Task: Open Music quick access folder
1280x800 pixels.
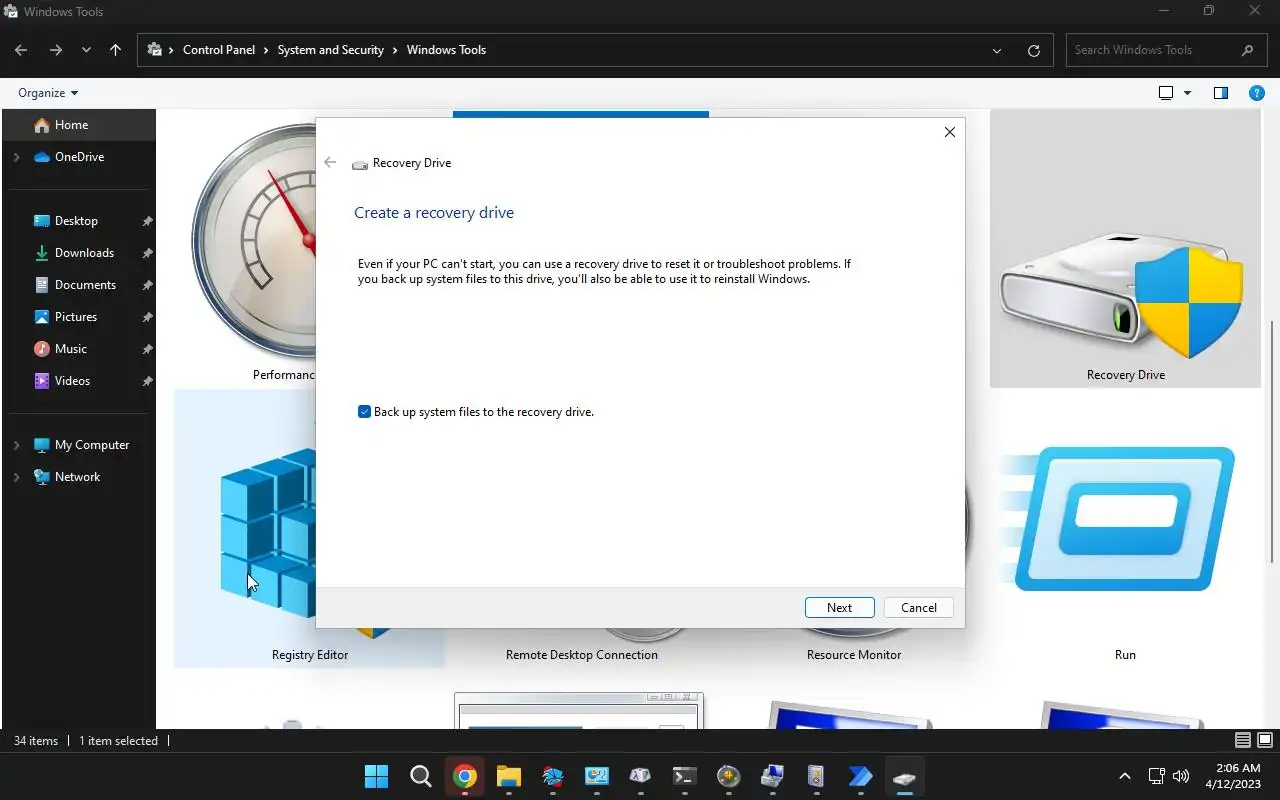Action: pos(70,349)
